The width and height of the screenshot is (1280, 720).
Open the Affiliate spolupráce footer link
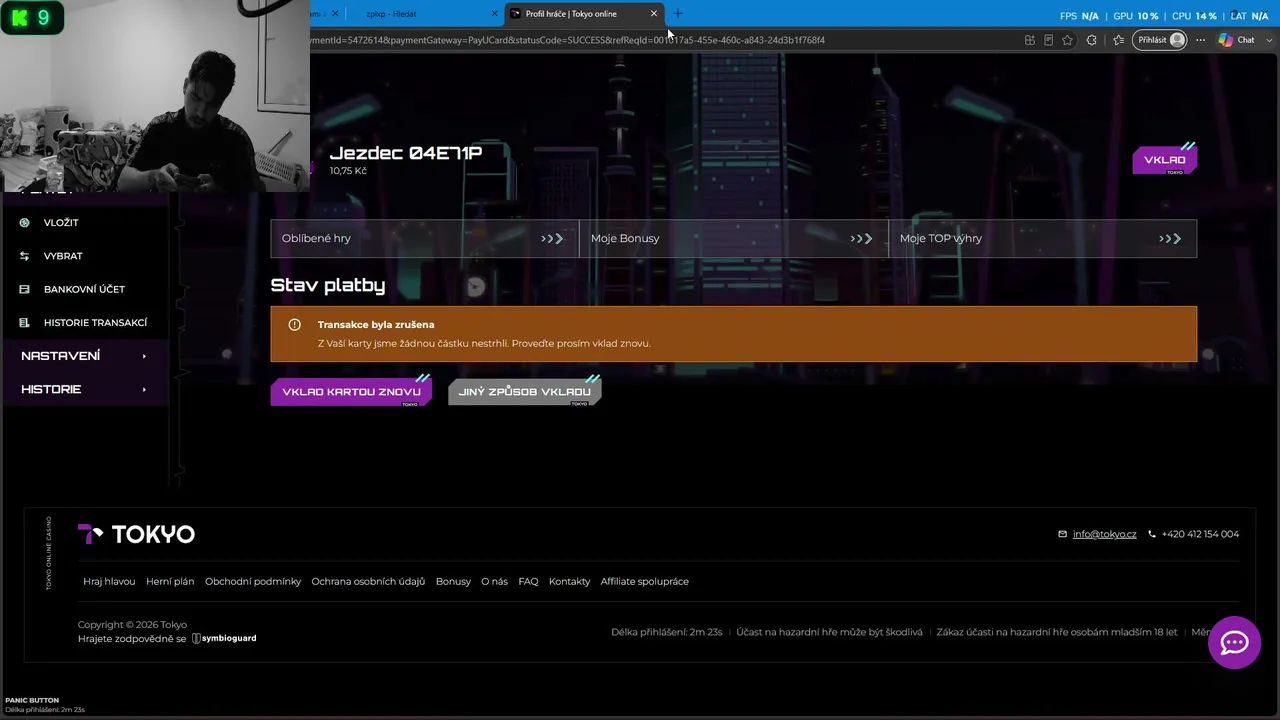pos(644,581)
